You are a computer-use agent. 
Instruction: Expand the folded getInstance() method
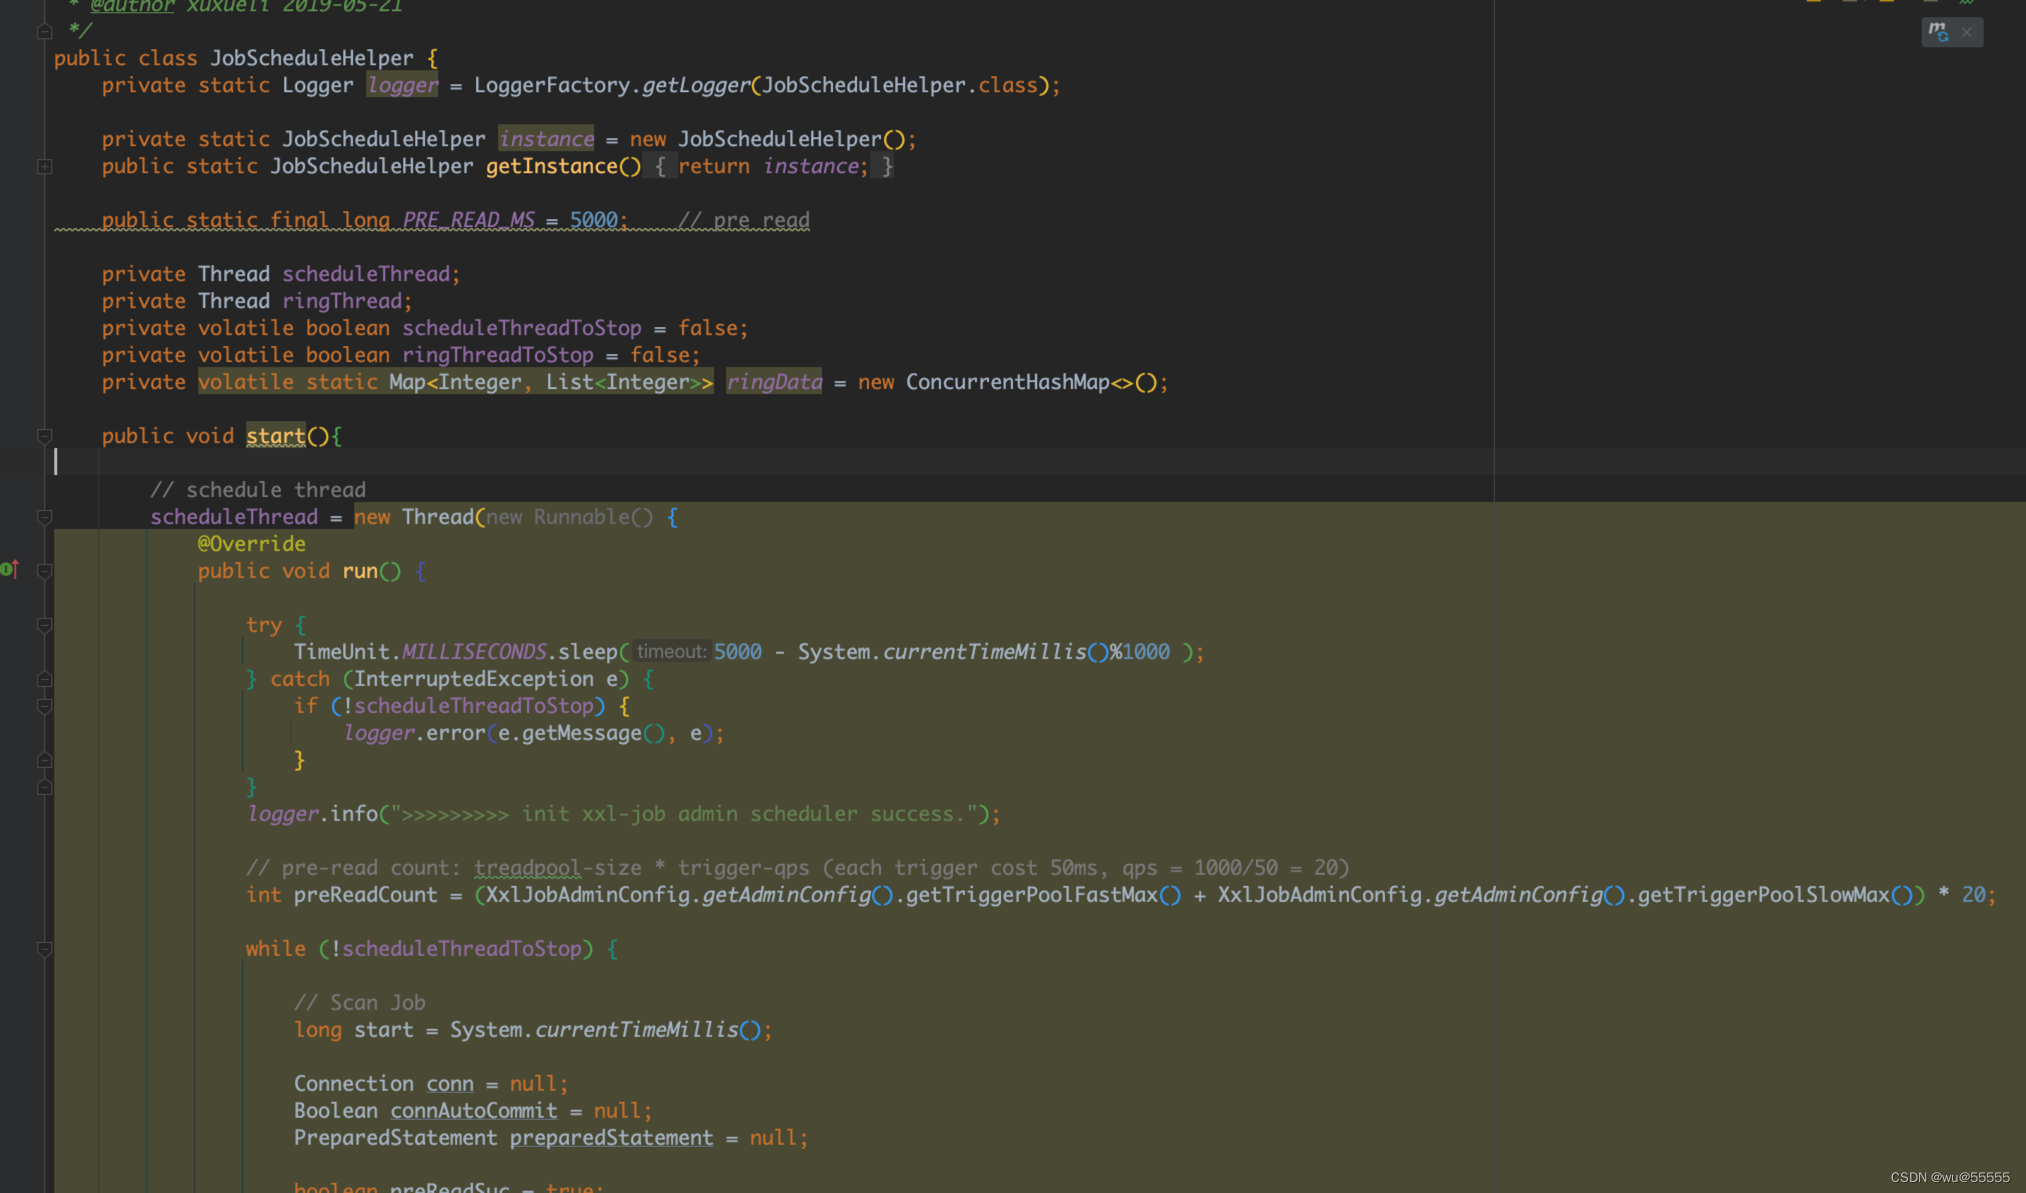[44, 167]
